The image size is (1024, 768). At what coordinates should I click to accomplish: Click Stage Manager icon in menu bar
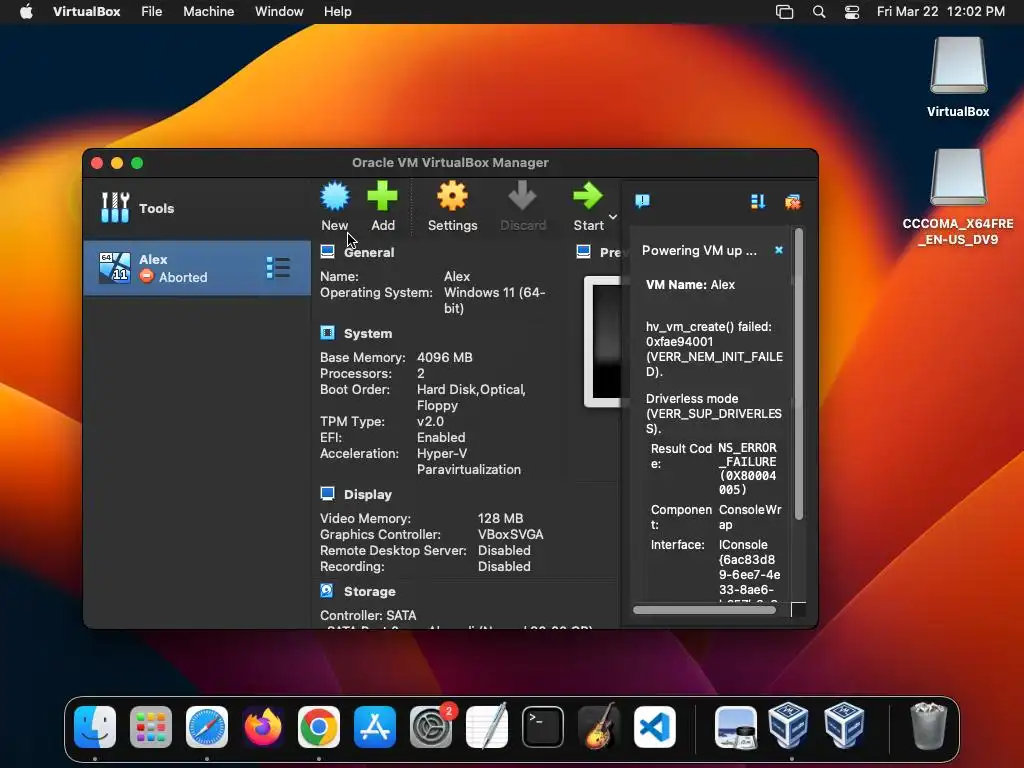click(784, 12)
